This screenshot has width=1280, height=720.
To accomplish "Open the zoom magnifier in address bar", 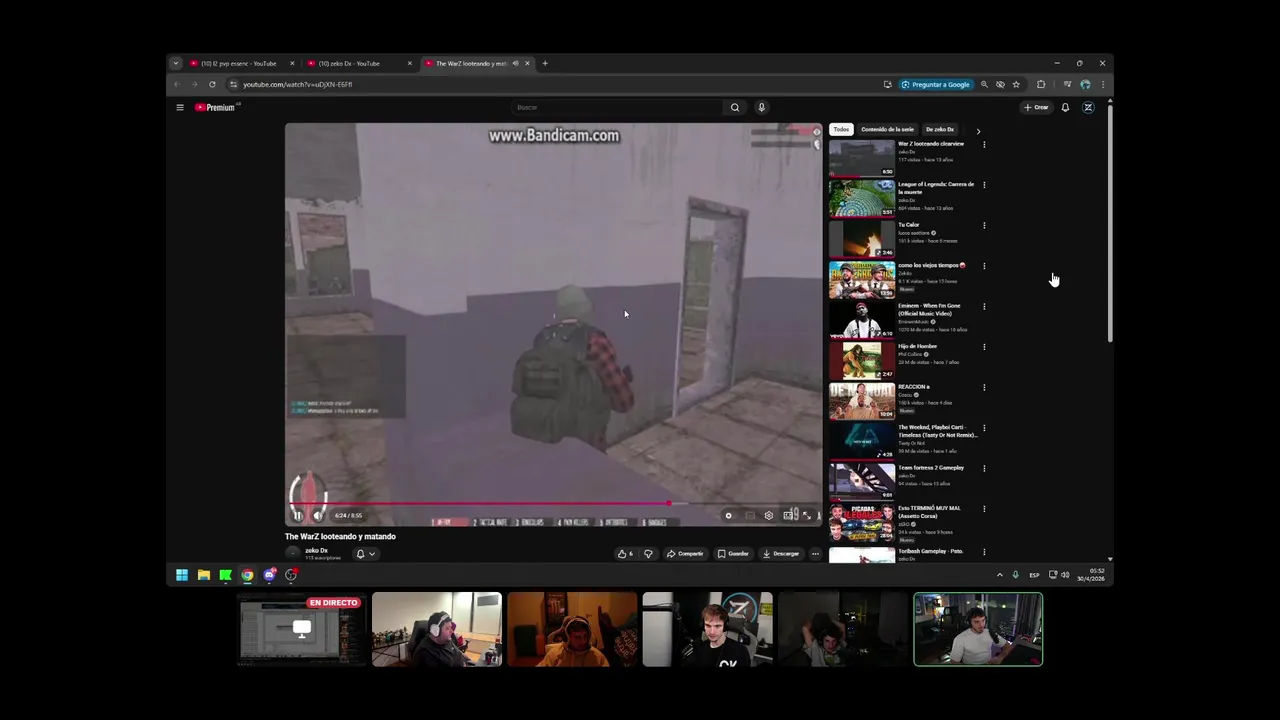I will point(984,85).
